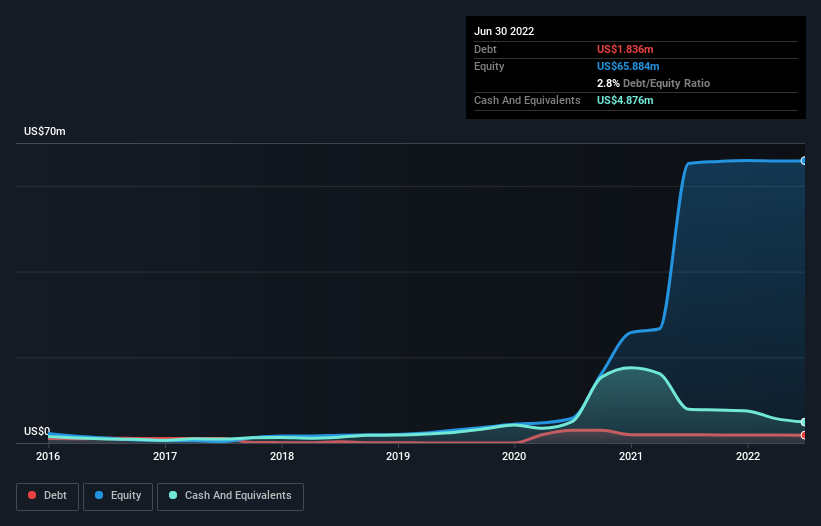This screenshot has width=821, height=526.
Task: Click the 2018 axis label
Action: pyautogui.click(x=282, y=456)
